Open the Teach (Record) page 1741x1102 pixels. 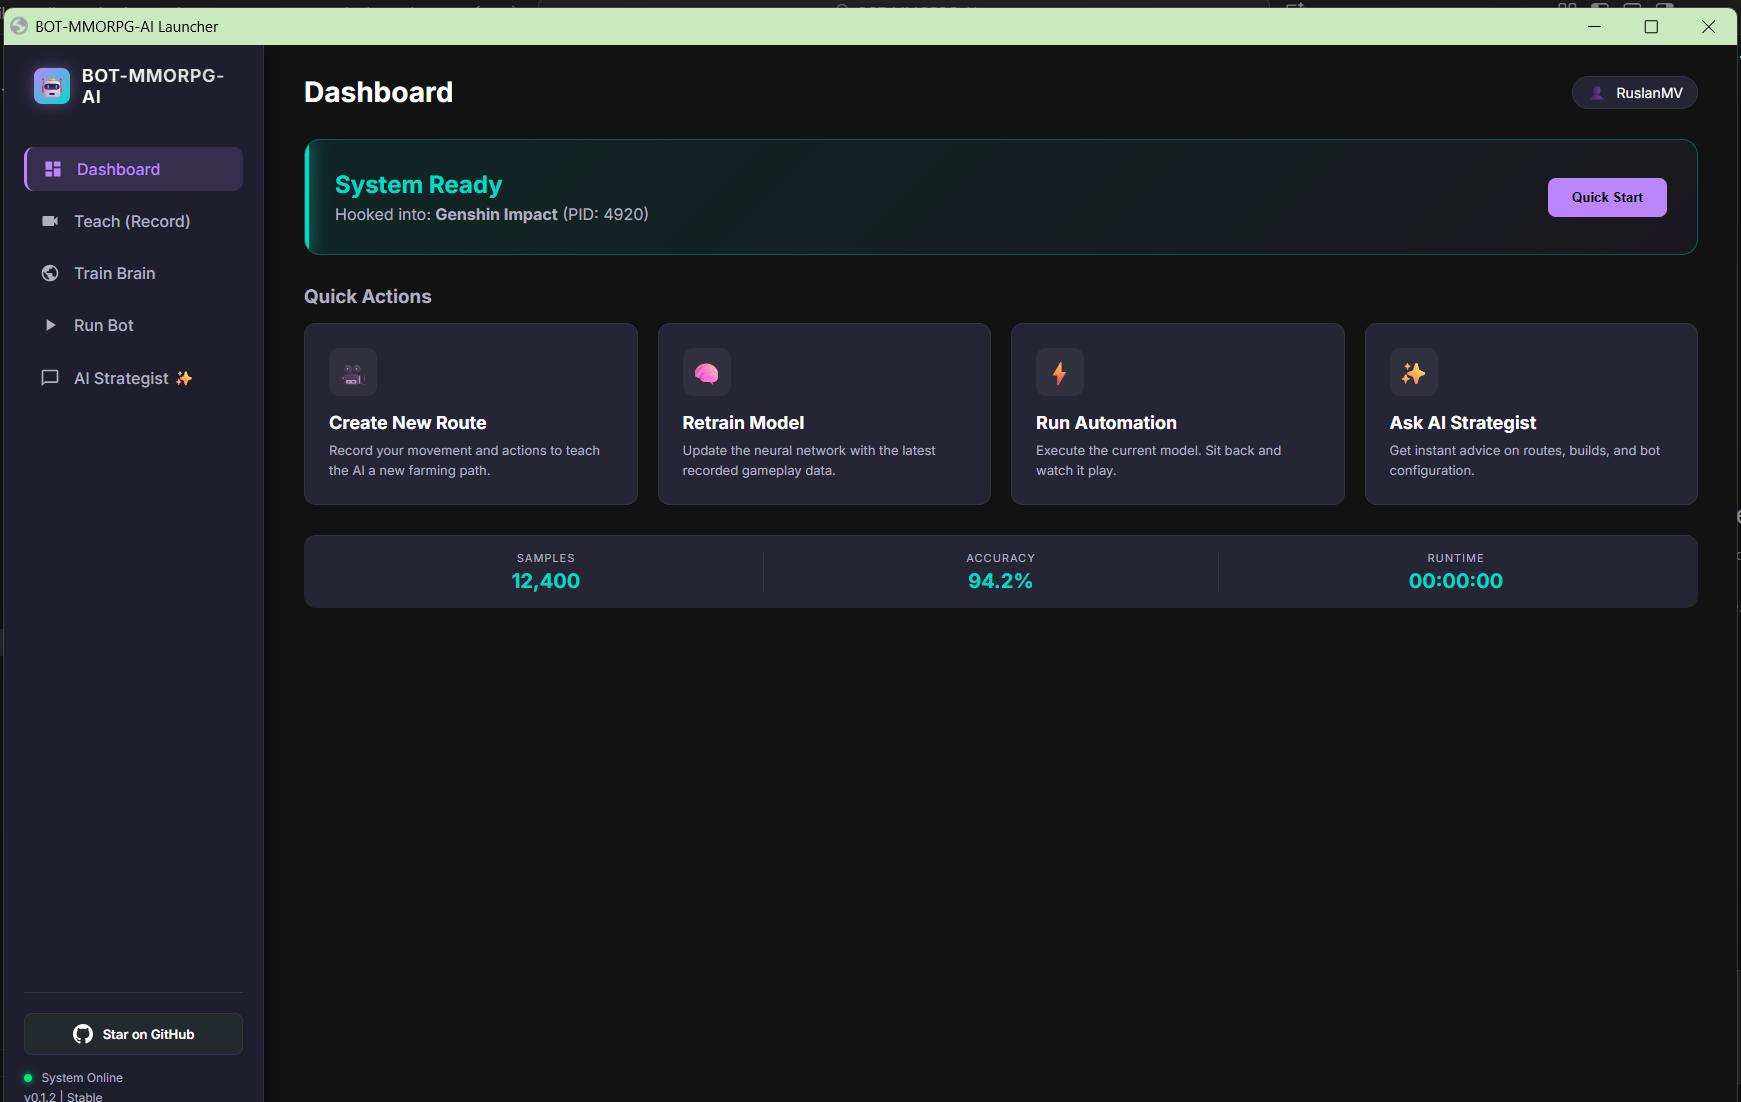[134, 221]
